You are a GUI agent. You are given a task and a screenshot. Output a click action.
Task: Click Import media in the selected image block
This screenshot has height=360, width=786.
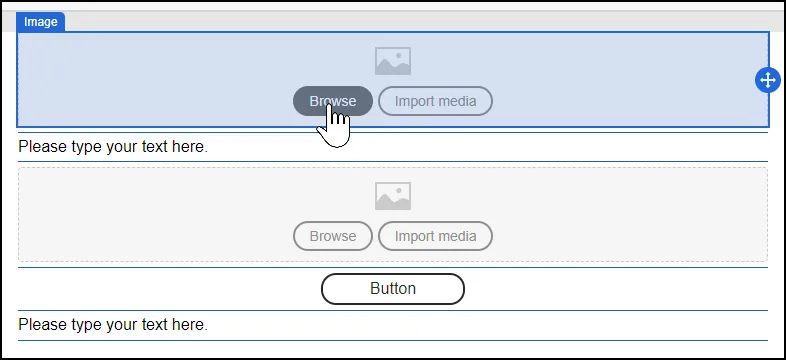[435, 101]
